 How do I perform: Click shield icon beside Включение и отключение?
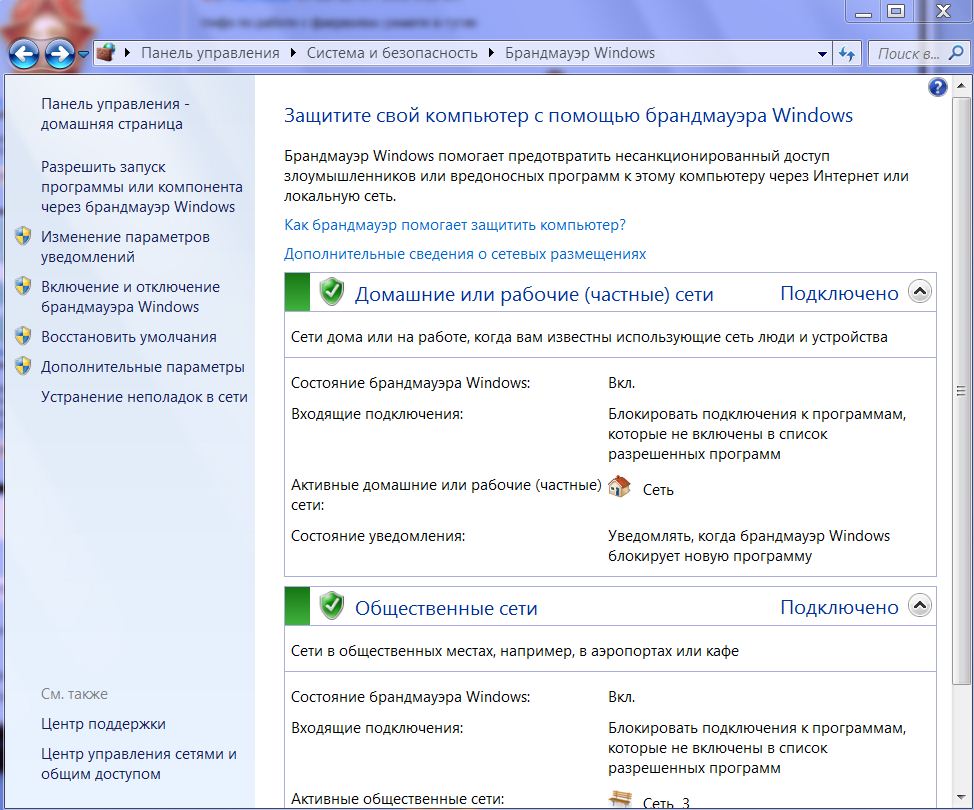[x=24, y=286]
